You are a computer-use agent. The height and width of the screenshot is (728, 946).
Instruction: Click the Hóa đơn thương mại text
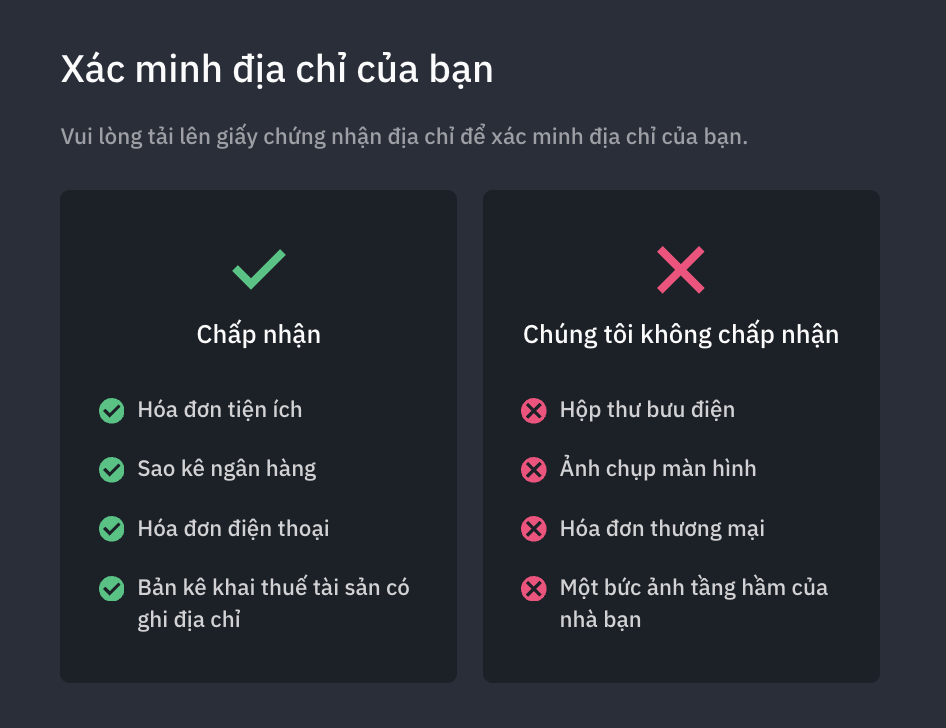click(662, 529)
